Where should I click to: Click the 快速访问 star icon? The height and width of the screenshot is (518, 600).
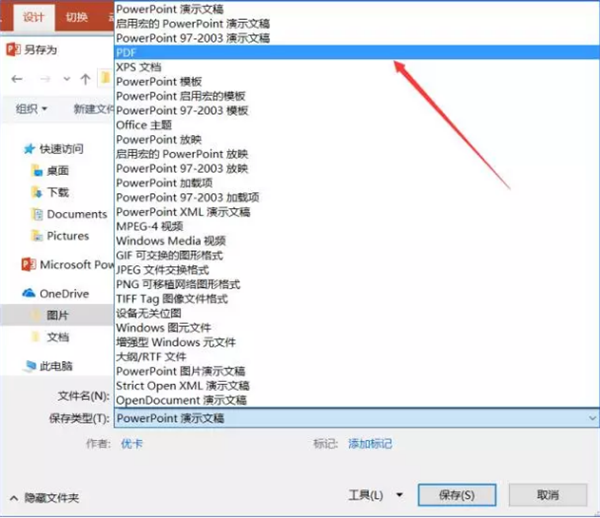[29, 149]
